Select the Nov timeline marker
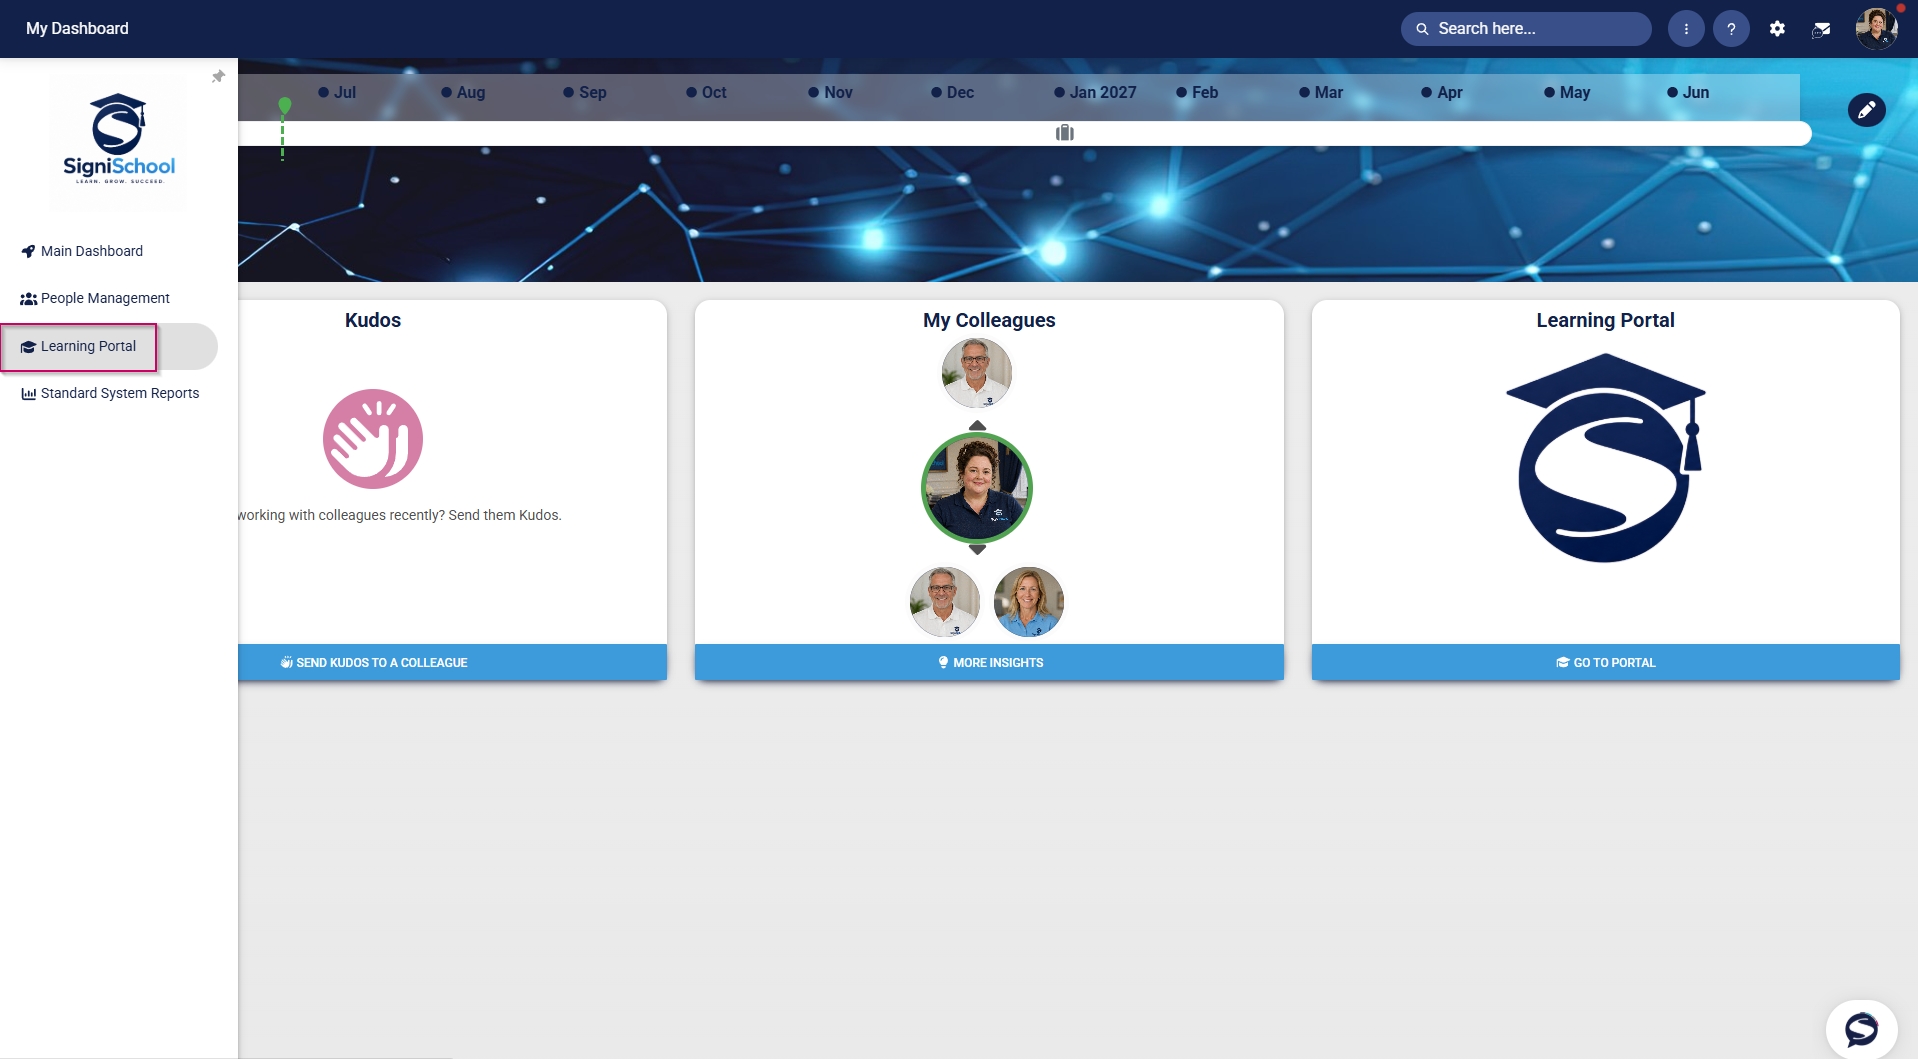The image size is (1918, 1059). (830, 92)
